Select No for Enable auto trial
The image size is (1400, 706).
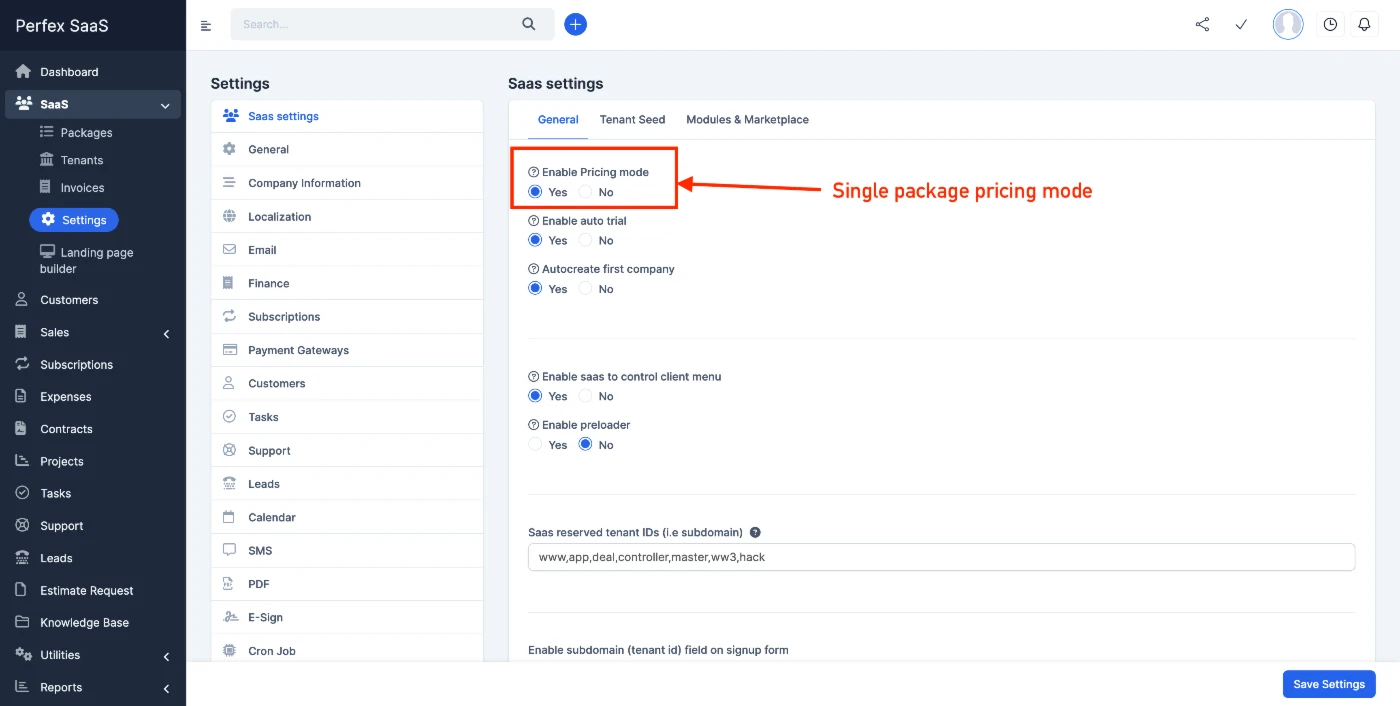tap(586, 240)
